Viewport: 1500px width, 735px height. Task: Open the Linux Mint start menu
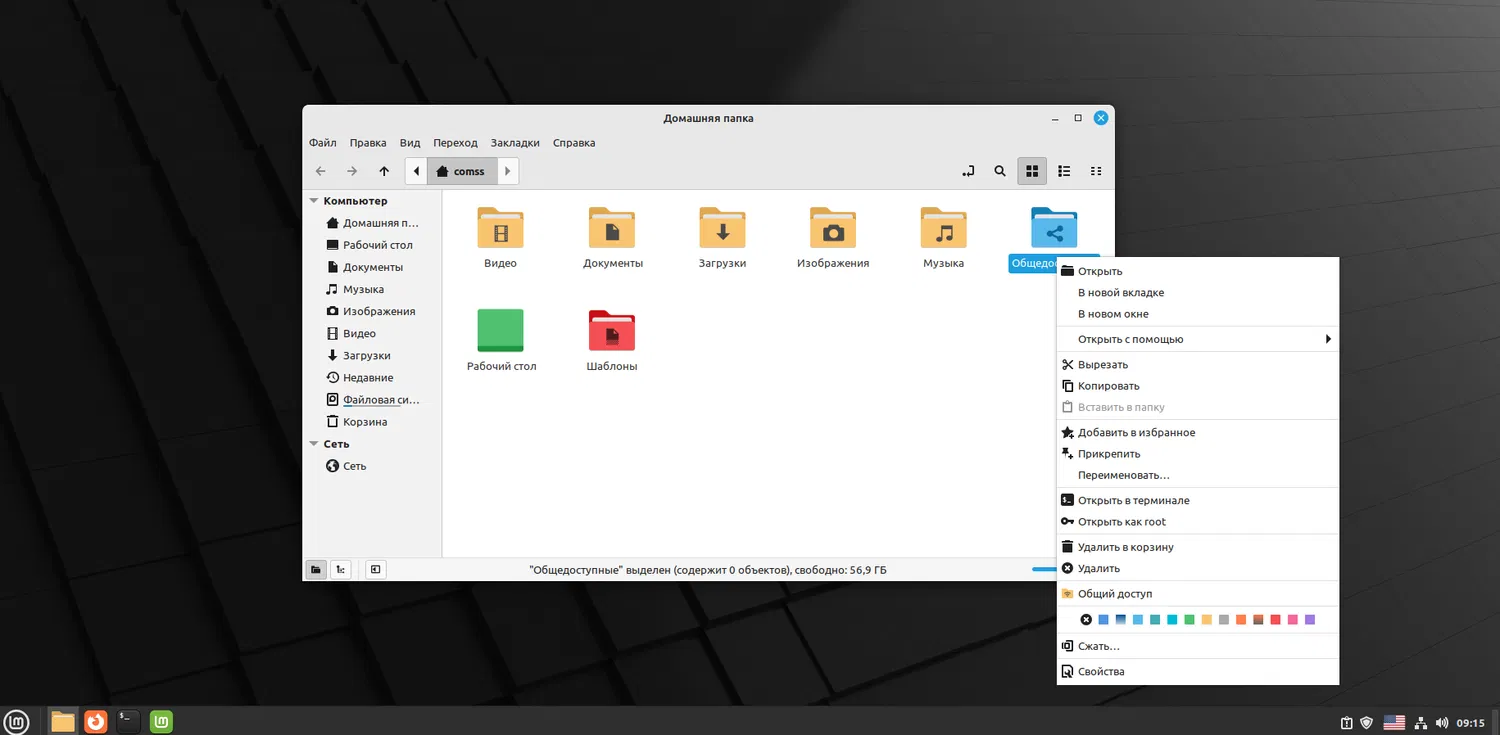click(x=17, y=720)
